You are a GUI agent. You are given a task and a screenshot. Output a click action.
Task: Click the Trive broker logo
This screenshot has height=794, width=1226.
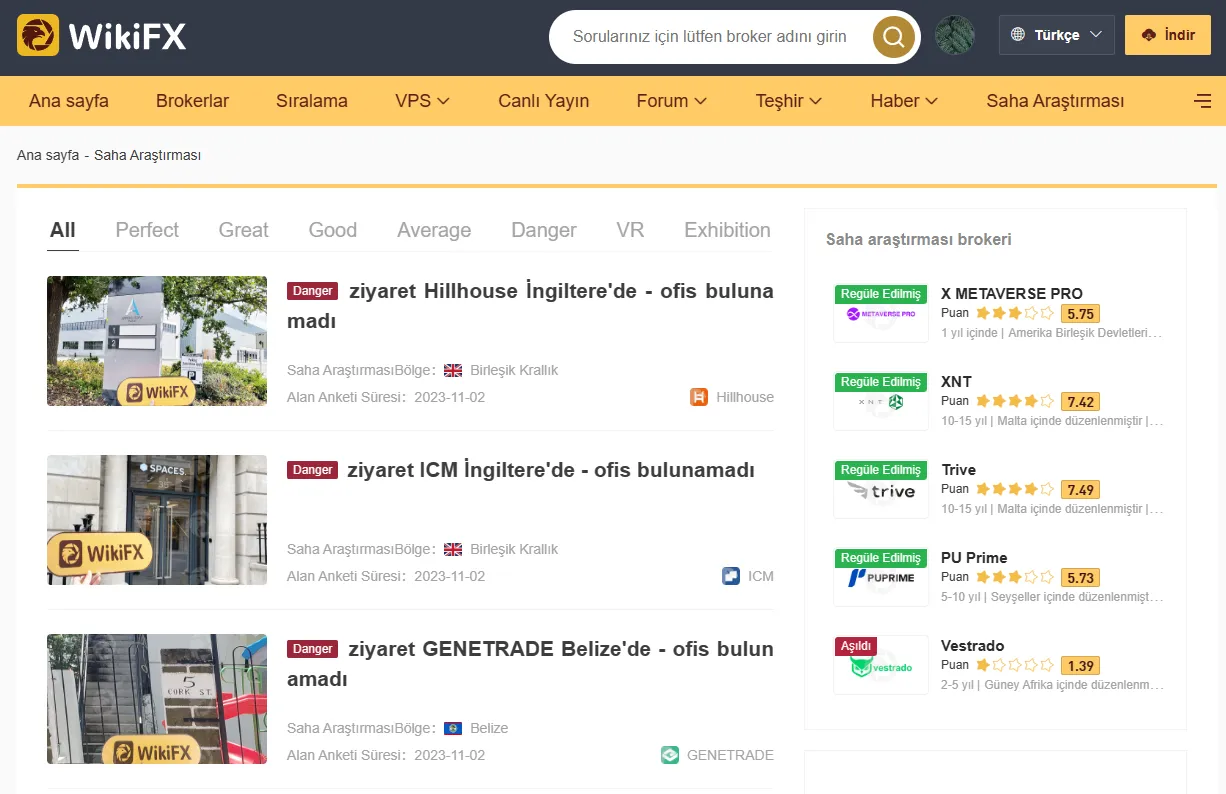pyautogui.click(x=881, y=489)
